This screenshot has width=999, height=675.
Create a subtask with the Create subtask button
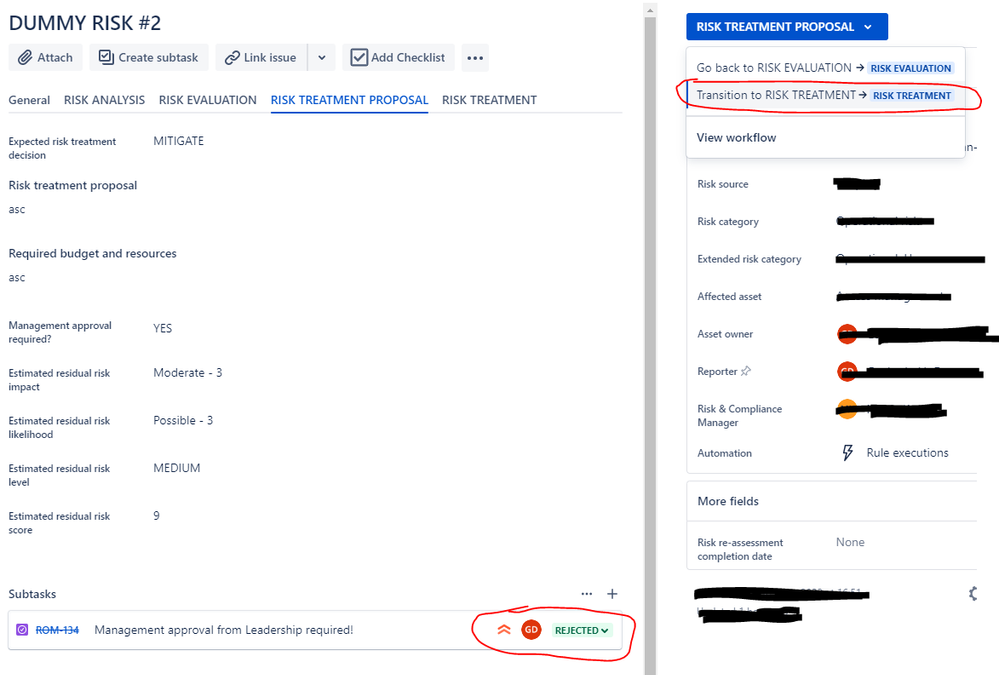[x=148, y=57]
